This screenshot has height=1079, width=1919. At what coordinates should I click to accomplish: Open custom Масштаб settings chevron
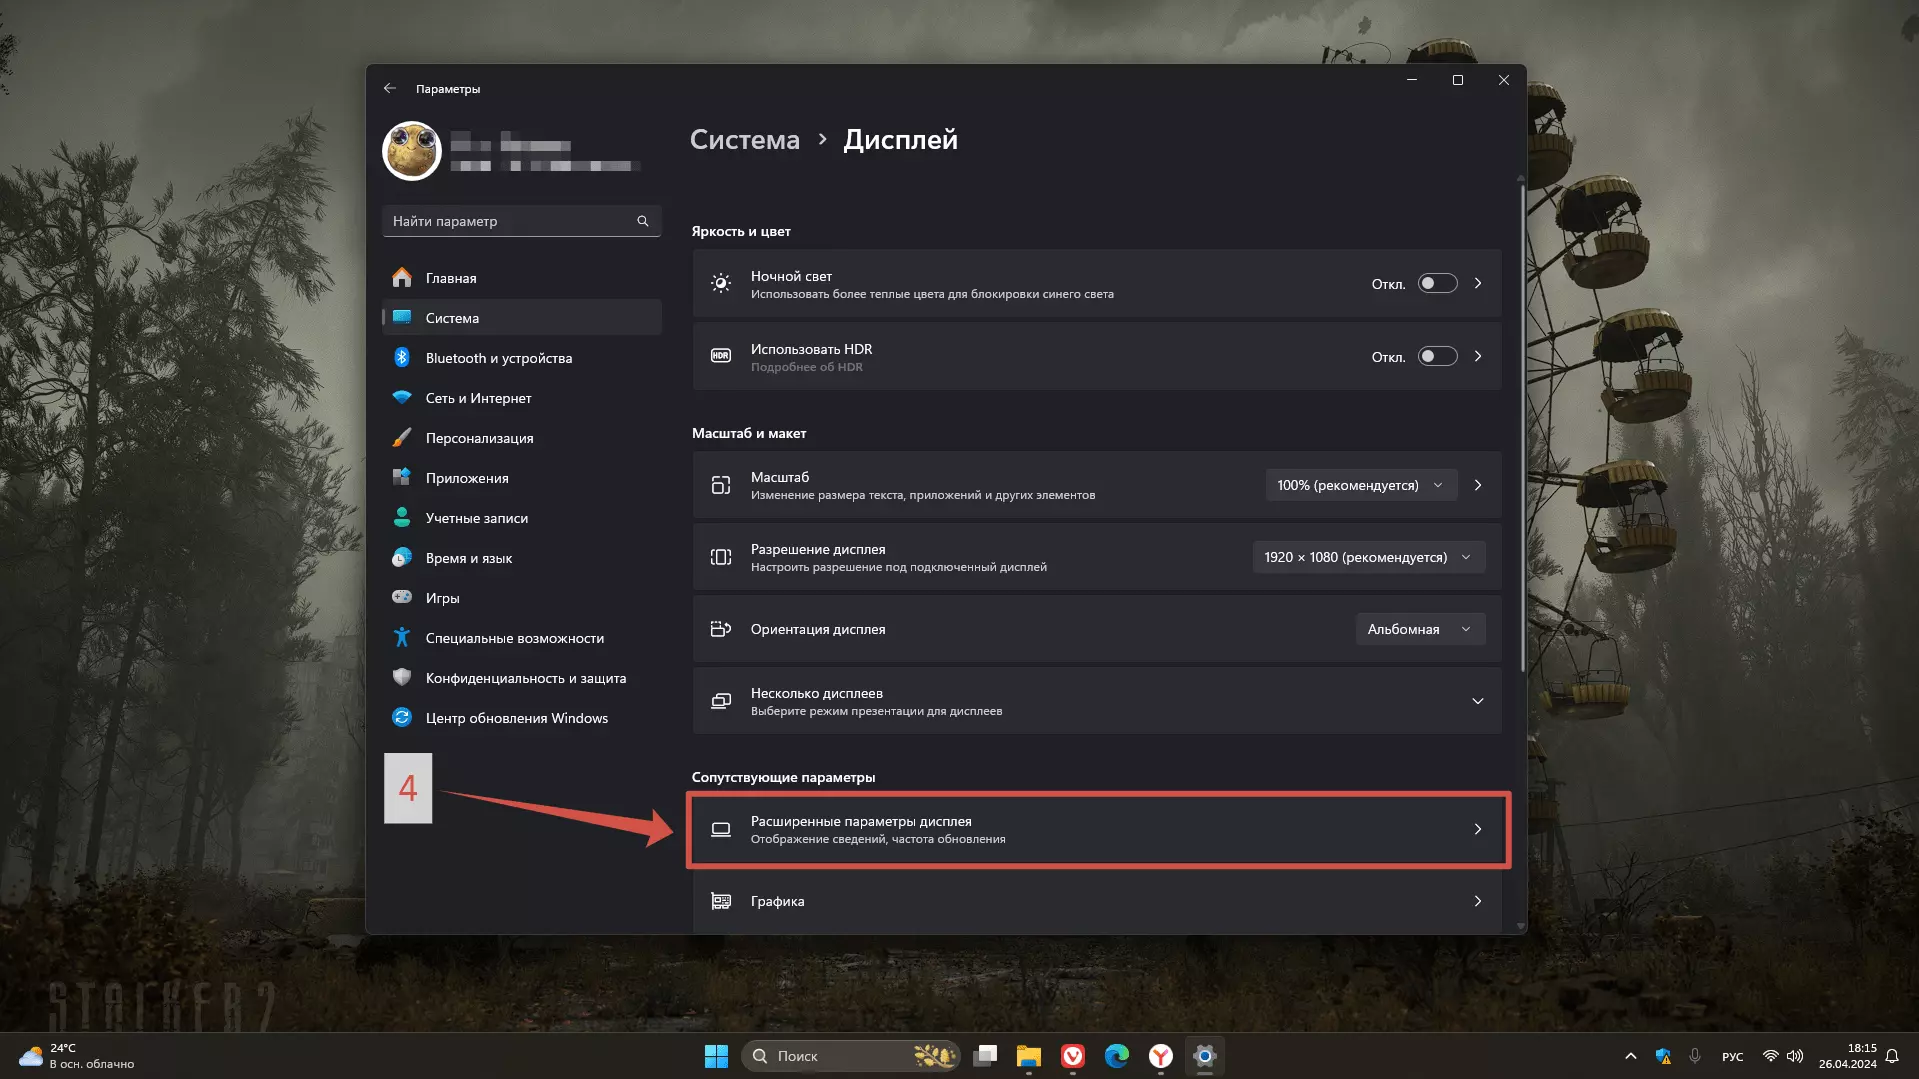[1478, 485]
